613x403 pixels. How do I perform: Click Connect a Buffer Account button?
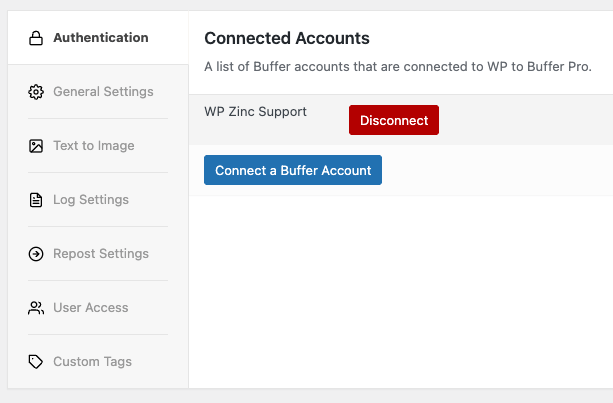pyautogui.click(x=293, y=170)
